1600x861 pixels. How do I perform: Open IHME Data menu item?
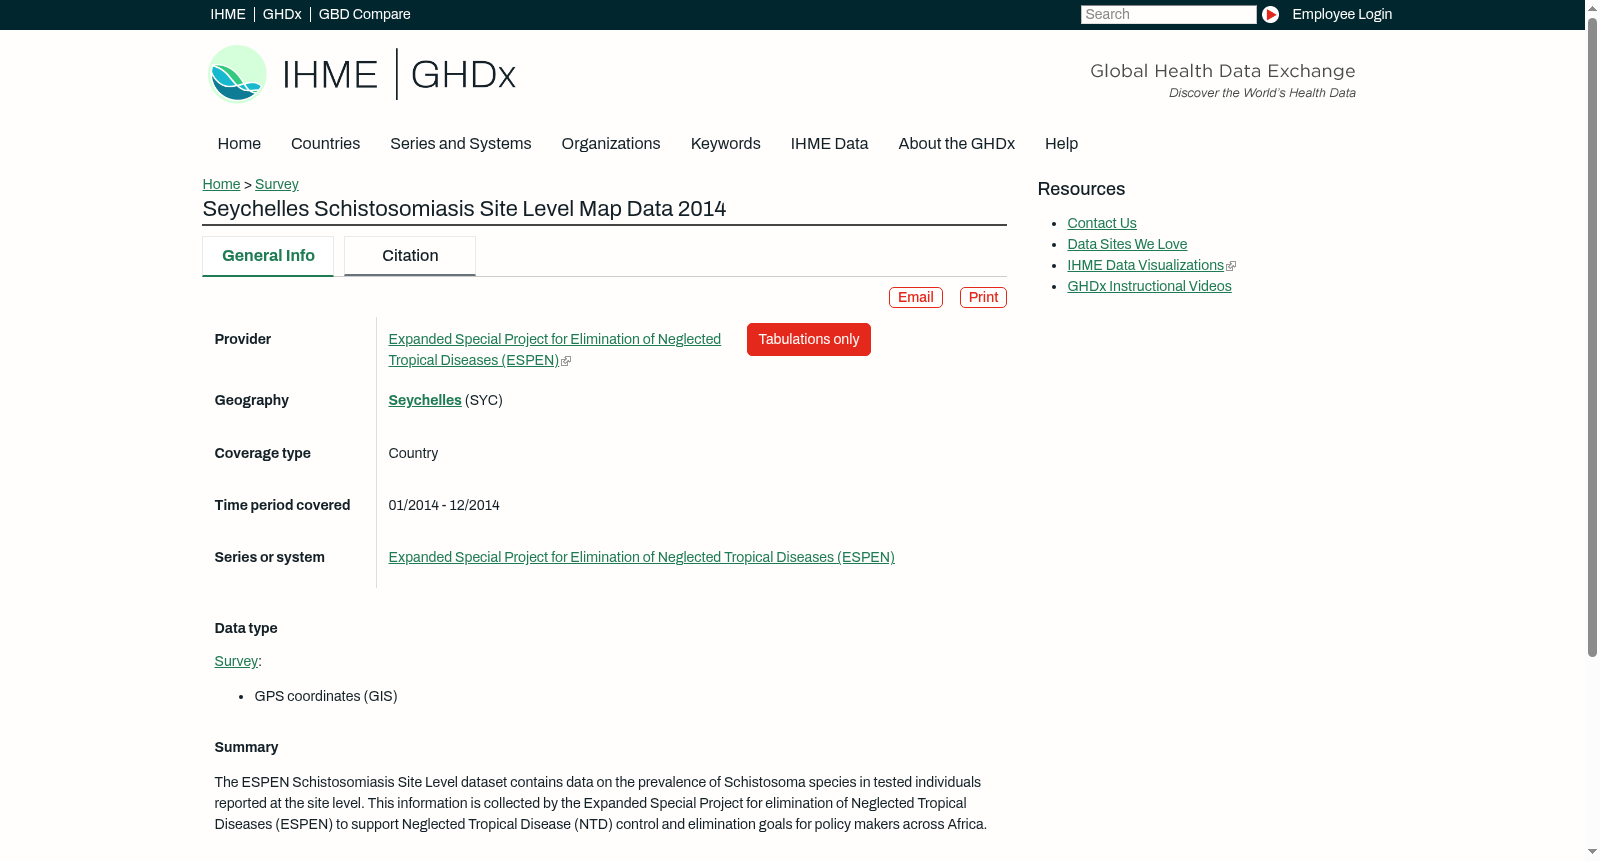point(829,143)
